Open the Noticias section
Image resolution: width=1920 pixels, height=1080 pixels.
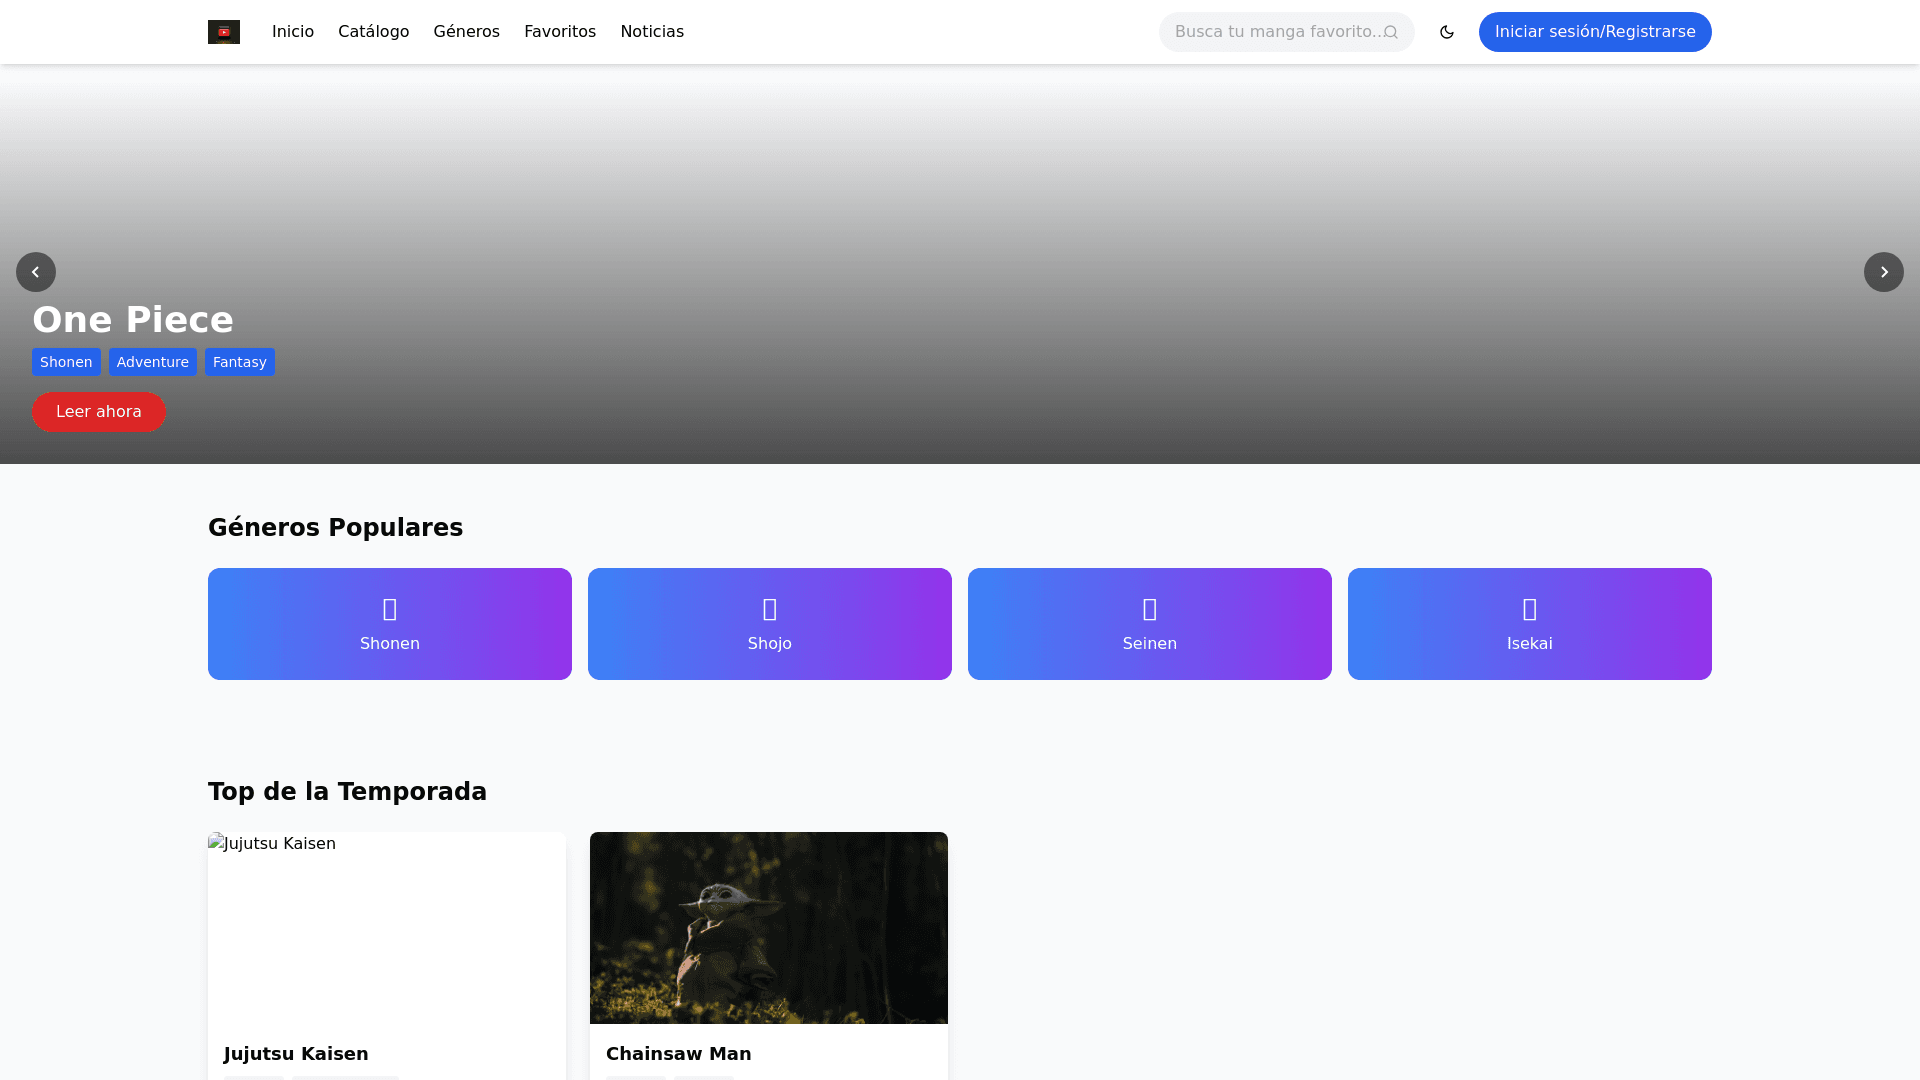[x=652, y=32]
